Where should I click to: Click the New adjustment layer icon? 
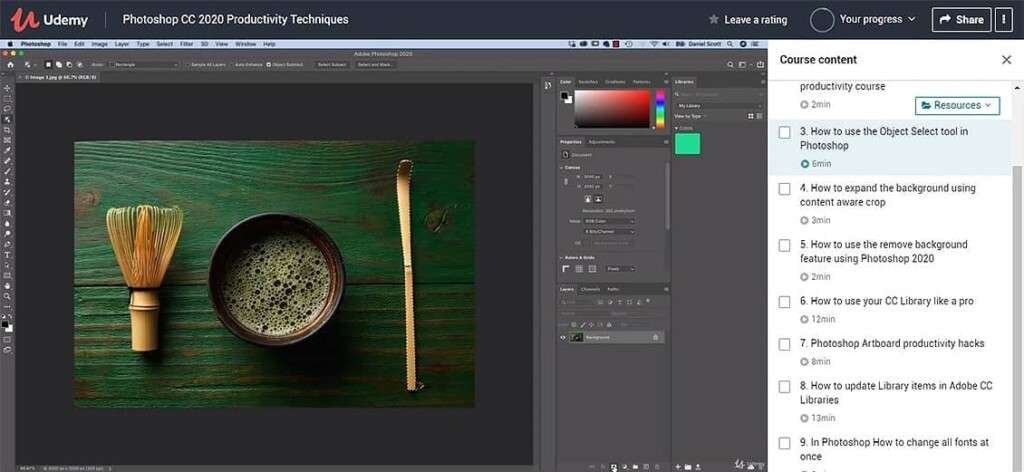[624, 467]
